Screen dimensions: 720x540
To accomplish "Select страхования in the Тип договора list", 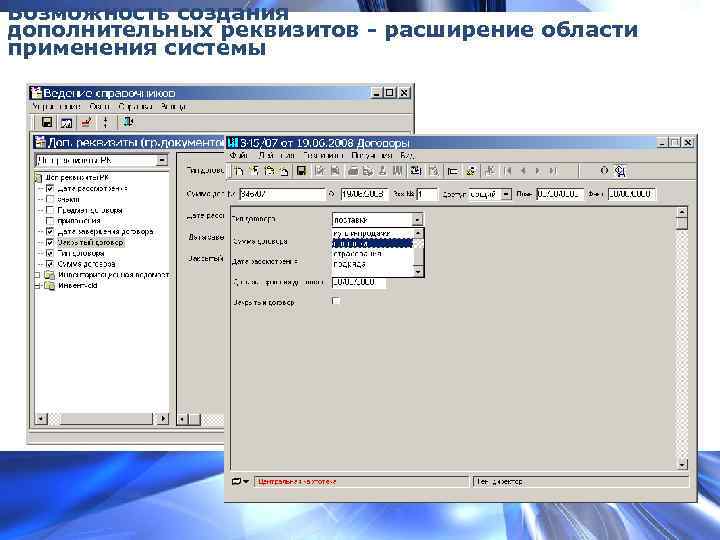I will (x=357, y=254).
